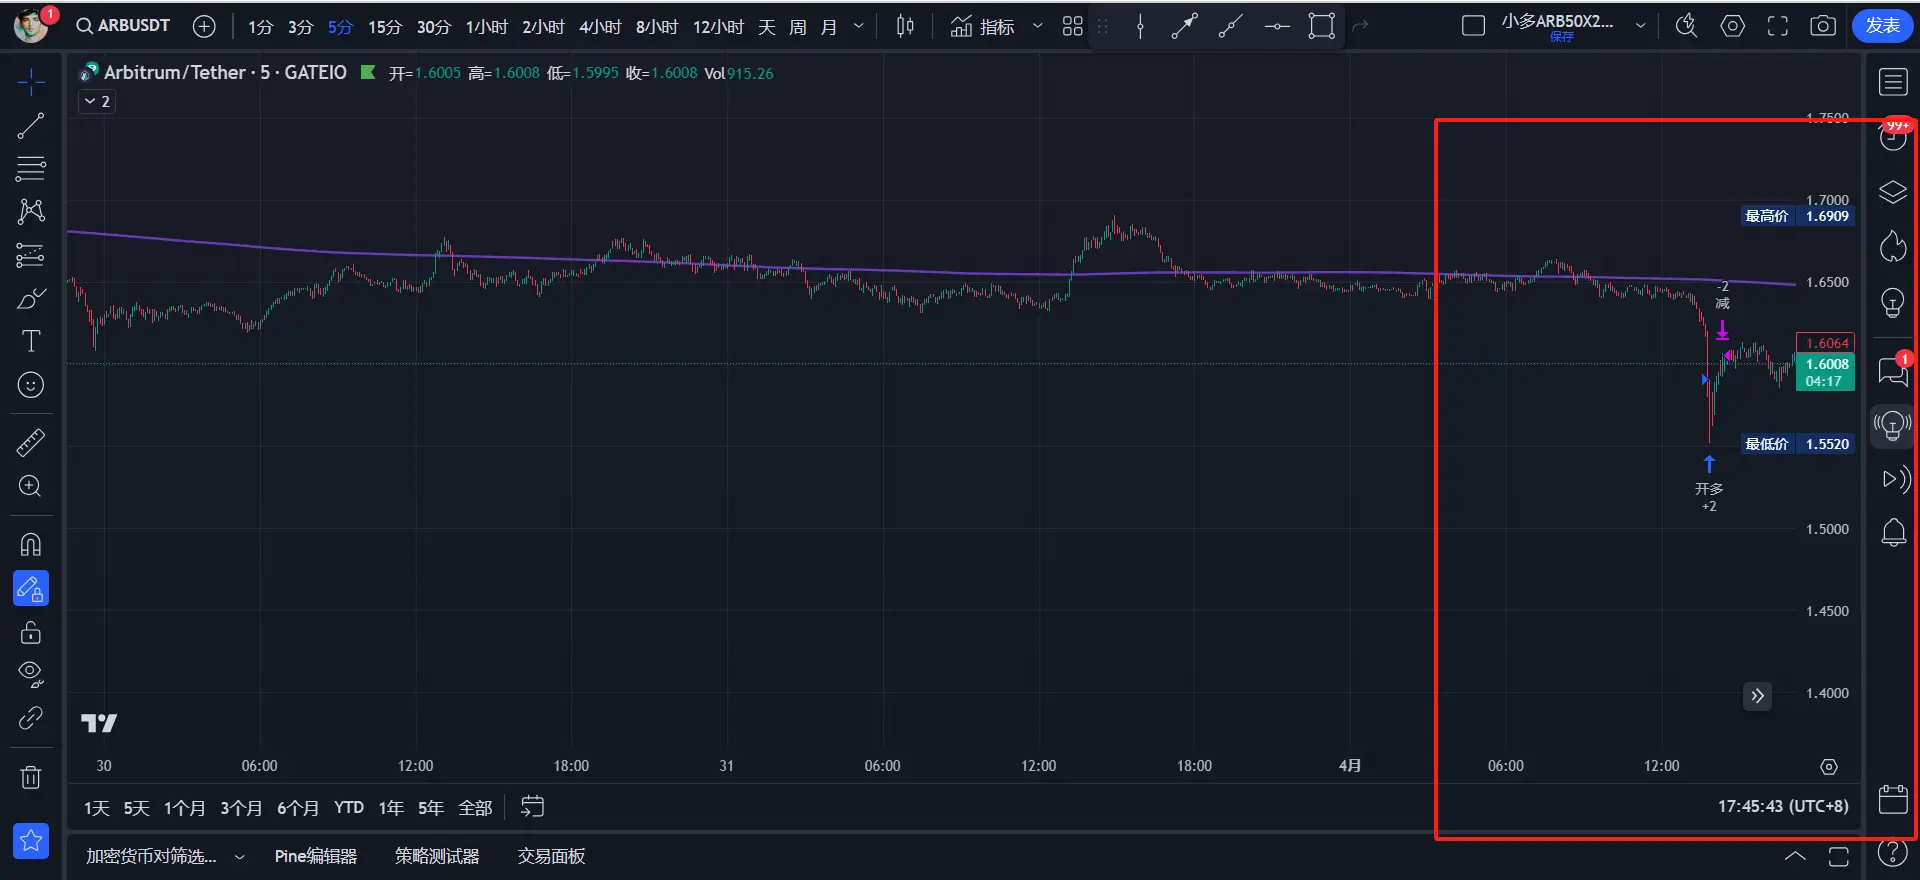Select the trend line drawing tool
Screen dimensions: 1920x880
(x=31, y=126)
